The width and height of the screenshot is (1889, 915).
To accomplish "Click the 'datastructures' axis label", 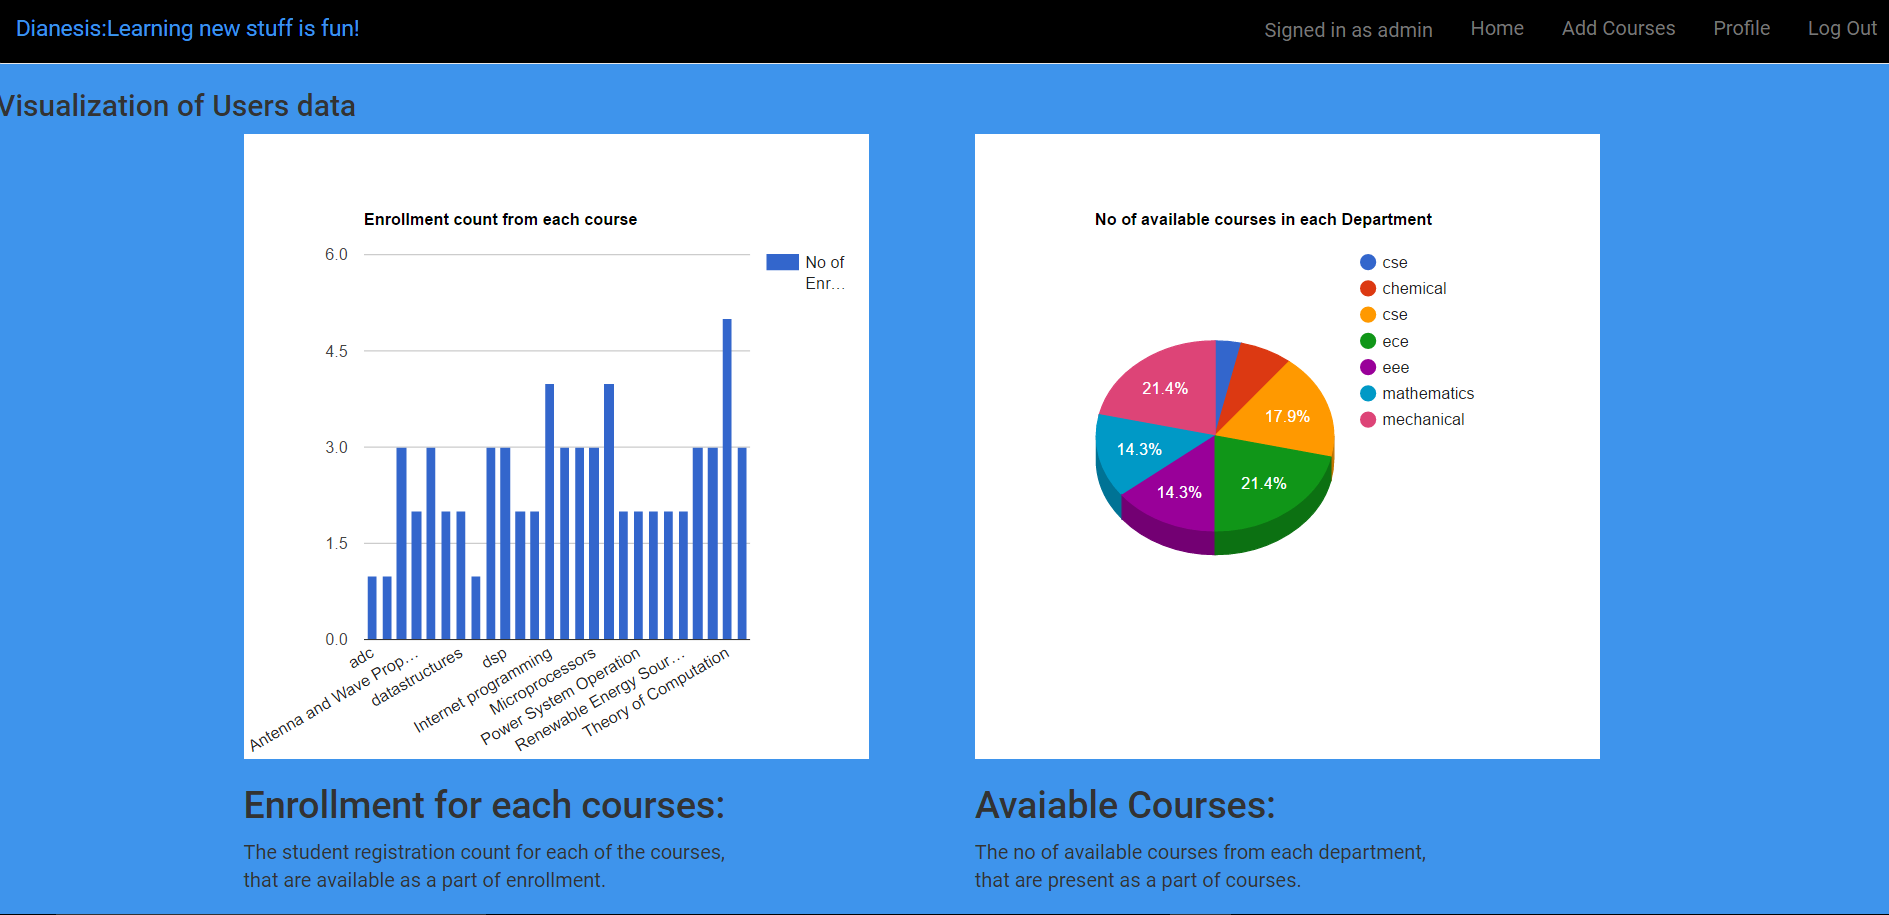I will tap(417, 677).
